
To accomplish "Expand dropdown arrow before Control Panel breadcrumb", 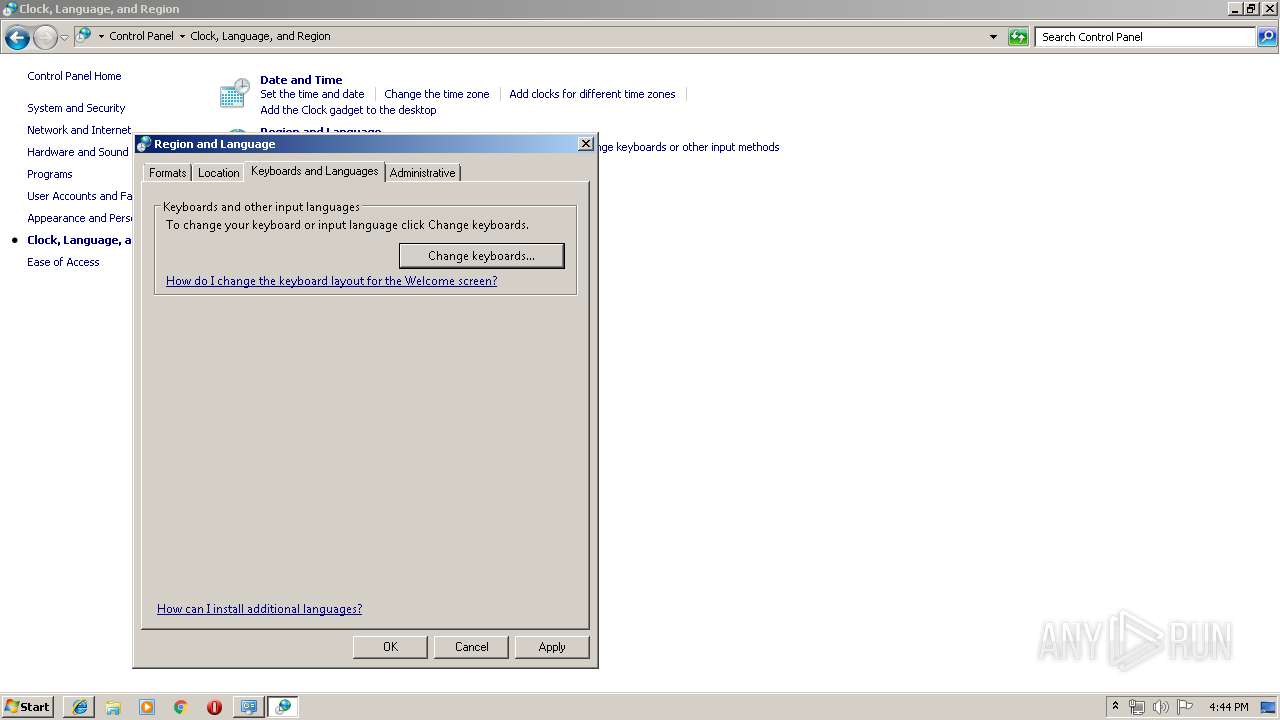I will (x=101, y=36).
